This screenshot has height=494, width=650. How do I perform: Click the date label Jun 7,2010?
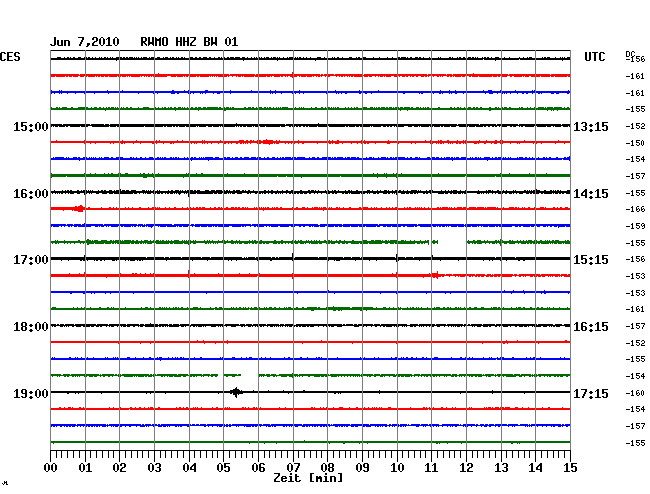tap(85, 42)
